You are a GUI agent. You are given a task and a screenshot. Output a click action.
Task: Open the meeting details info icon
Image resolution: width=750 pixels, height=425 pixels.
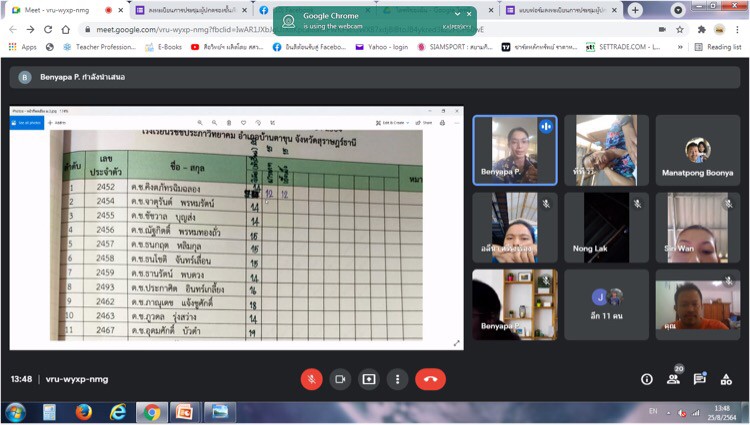click(x=646, y=379)
